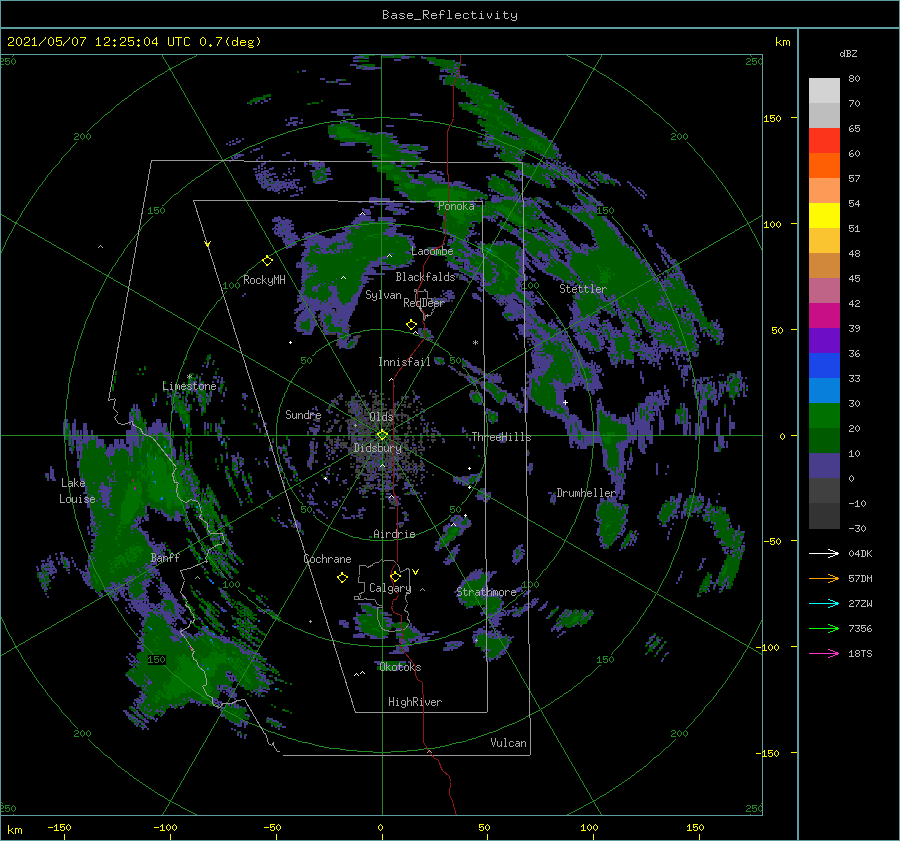
Task: Click the magenta swatch in dBZ legend
Action: point(824,316)
